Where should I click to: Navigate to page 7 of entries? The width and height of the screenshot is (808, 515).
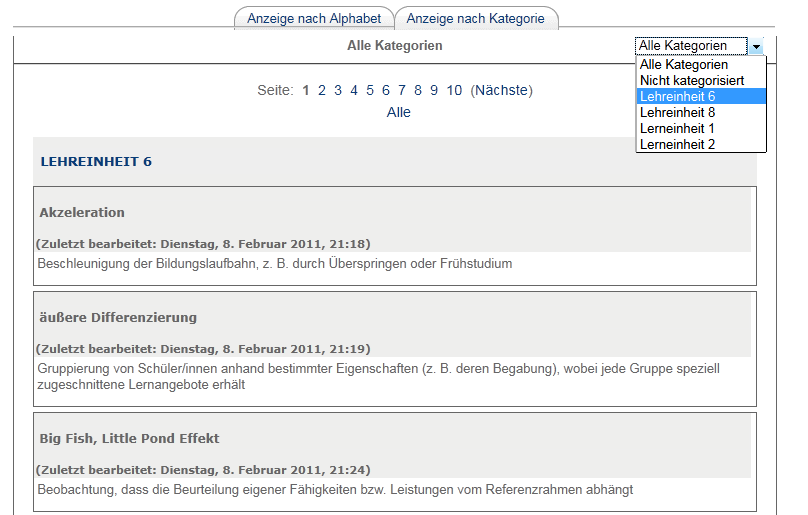point(402,91)
